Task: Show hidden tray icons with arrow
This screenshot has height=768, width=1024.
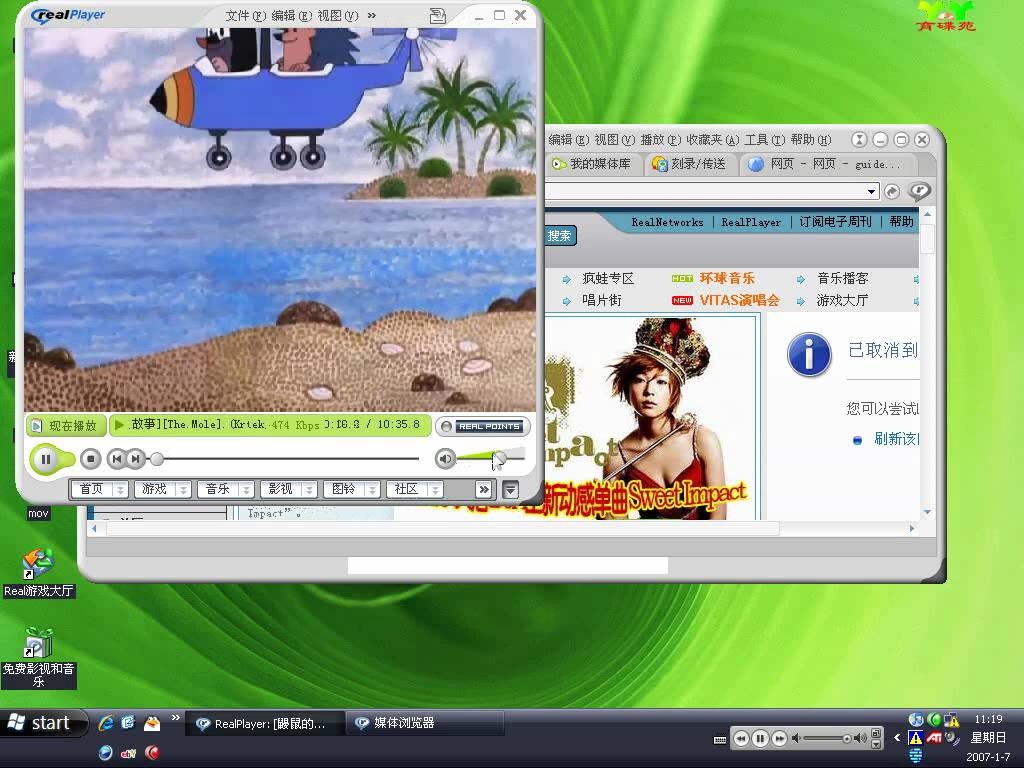Action: (897, 738)
